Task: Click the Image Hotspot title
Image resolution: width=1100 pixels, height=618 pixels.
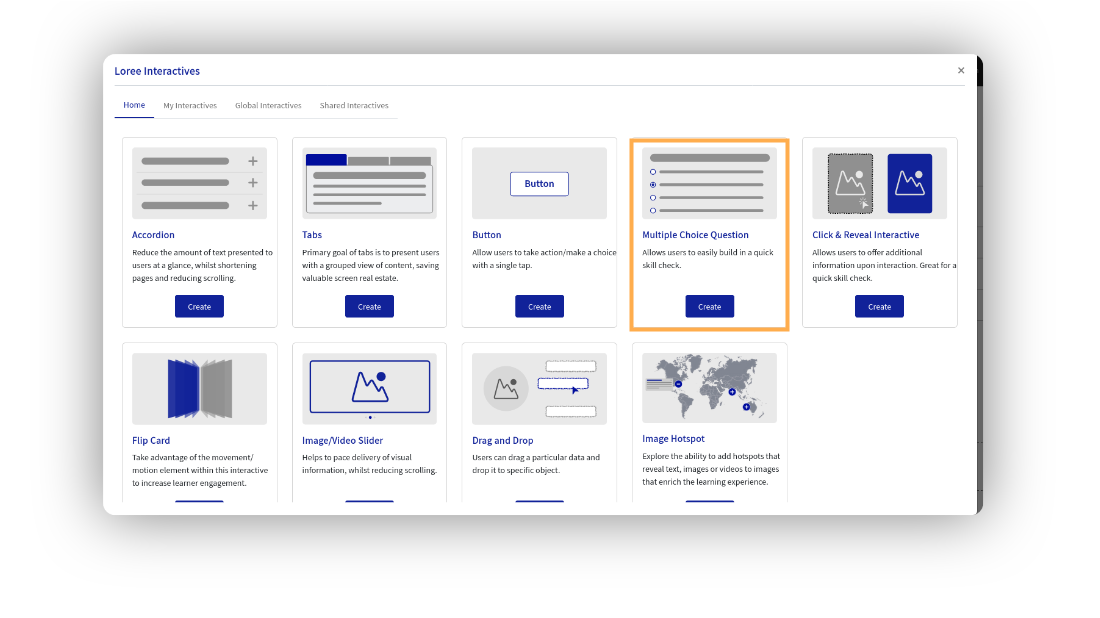Action: (673, 438)
